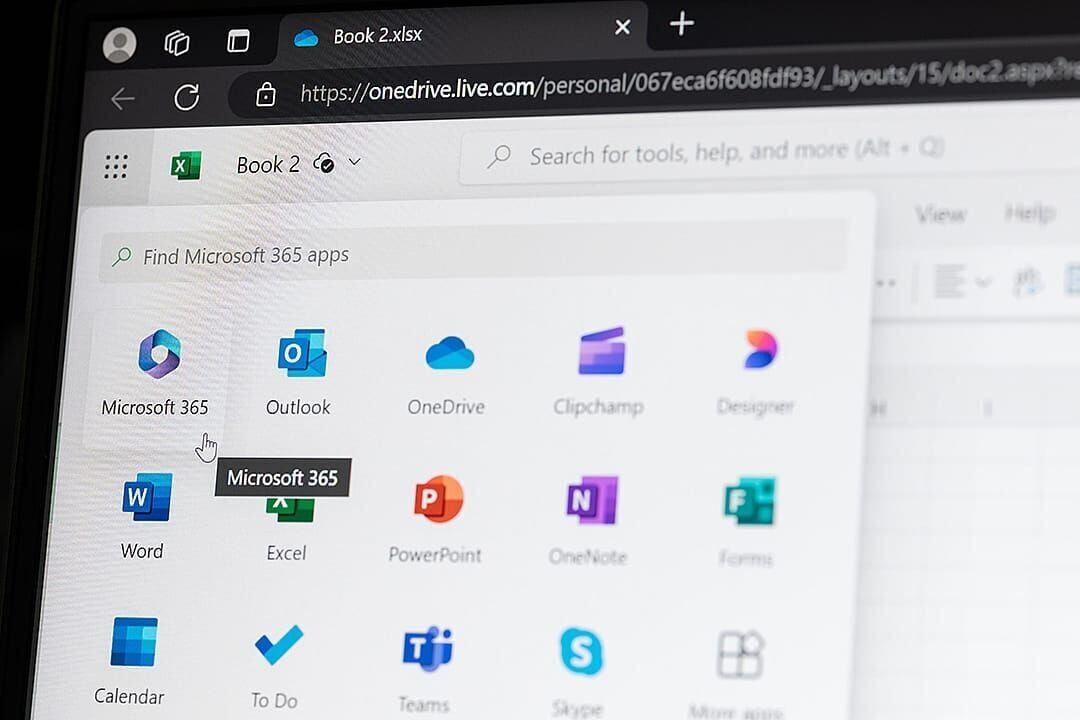Open the Help ribbon tab

(x=1030, y=213)
